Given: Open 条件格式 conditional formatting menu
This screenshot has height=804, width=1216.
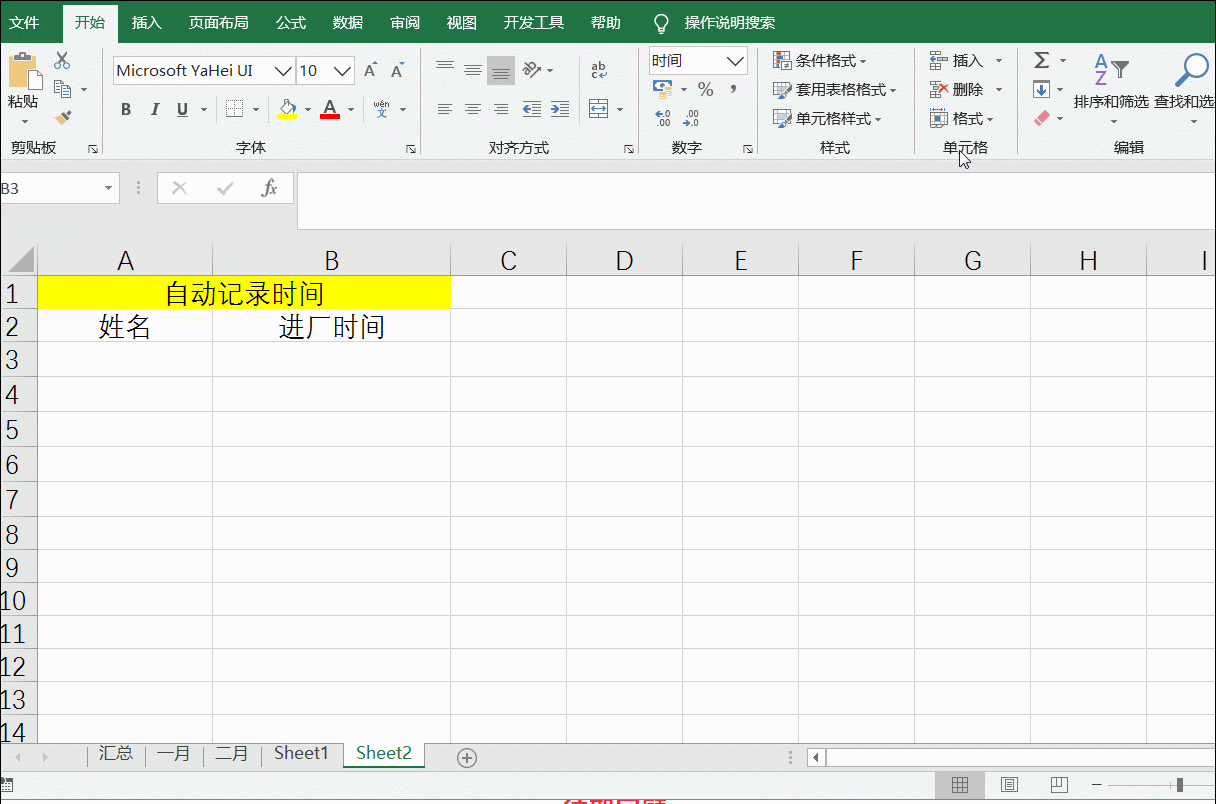Looking at the screenshot, I should [820, 61].
